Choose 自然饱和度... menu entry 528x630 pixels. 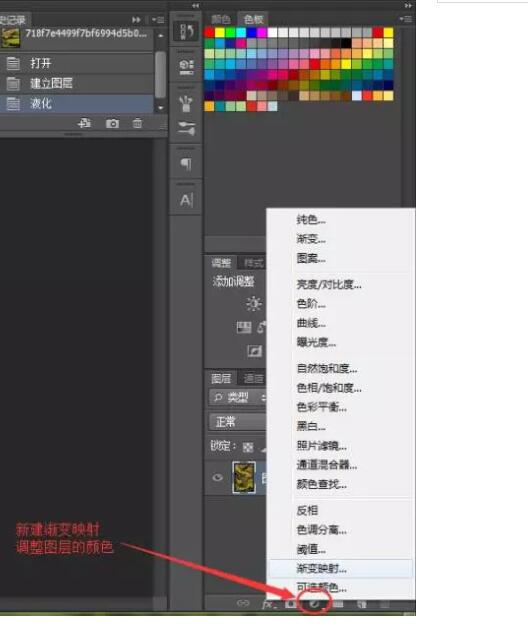[x=340, y=368]
